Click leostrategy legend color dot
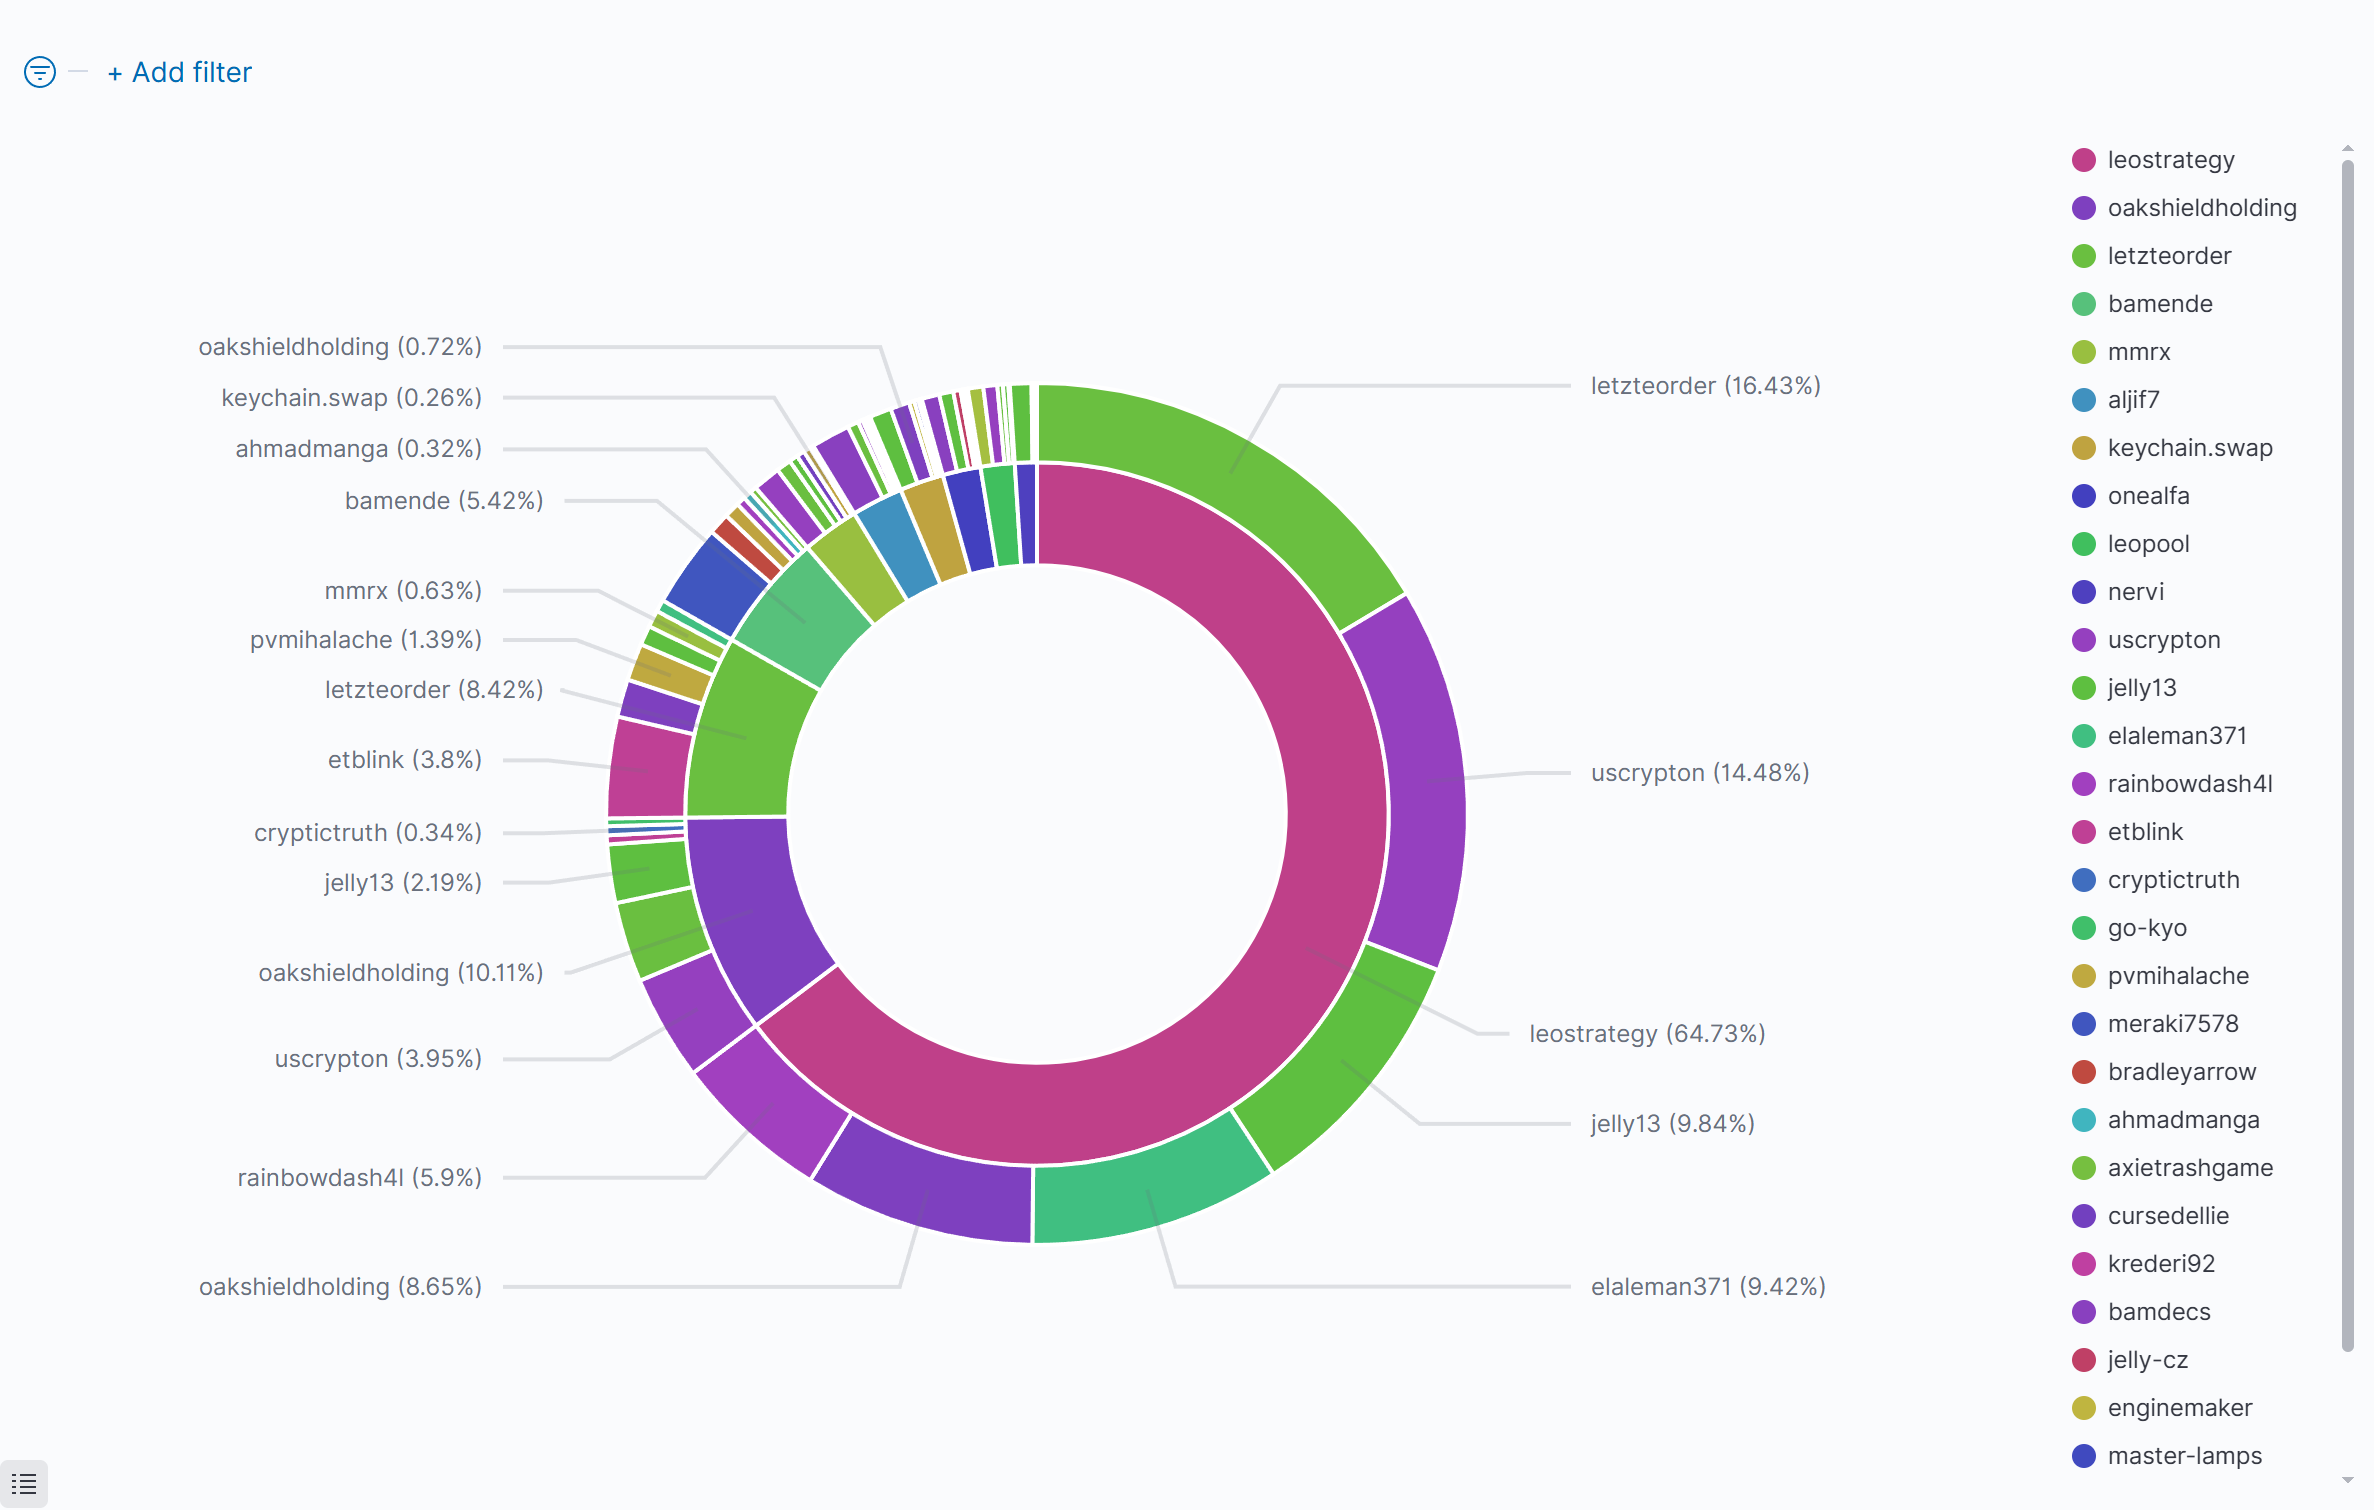Screen dimensions: 2374x1510 [x=2083, y=160]
